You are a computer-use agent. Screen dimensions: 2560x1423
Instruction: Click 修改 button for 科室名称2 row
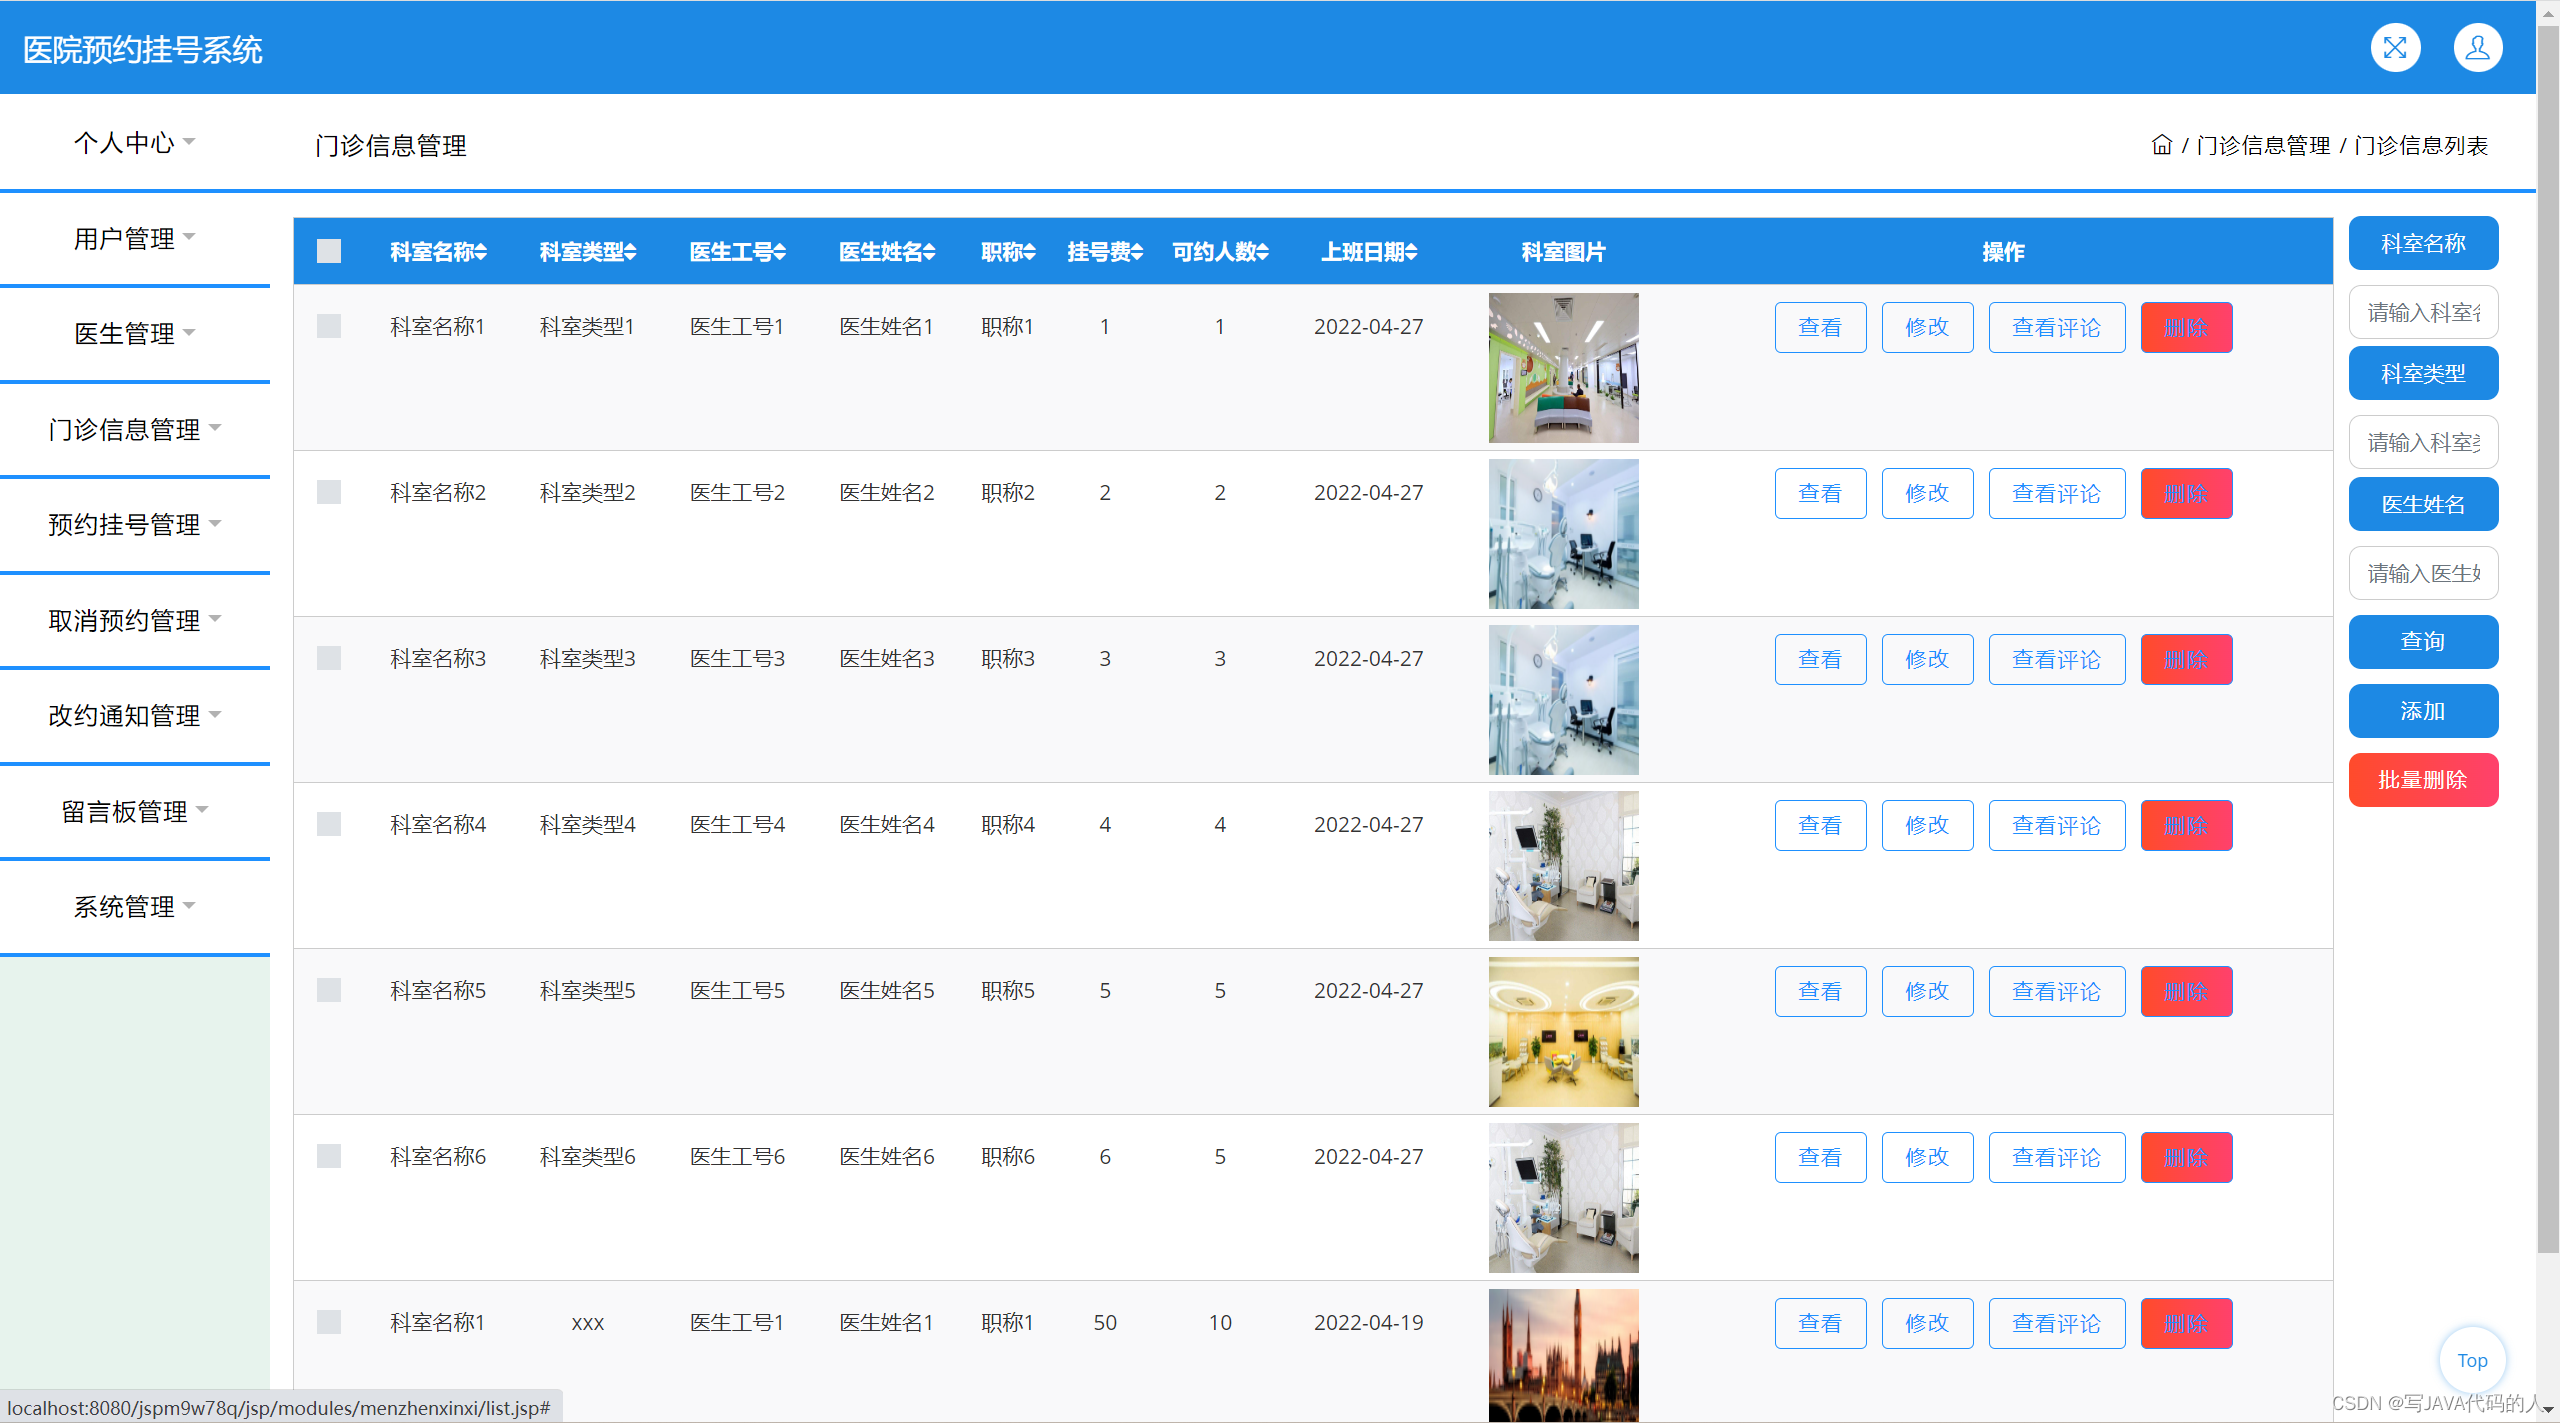click(x=1927, y=493)
